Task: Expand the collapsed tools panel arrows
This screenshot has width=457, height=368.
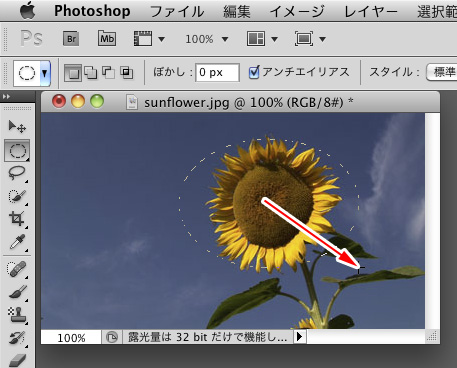Action: point(7,97)
